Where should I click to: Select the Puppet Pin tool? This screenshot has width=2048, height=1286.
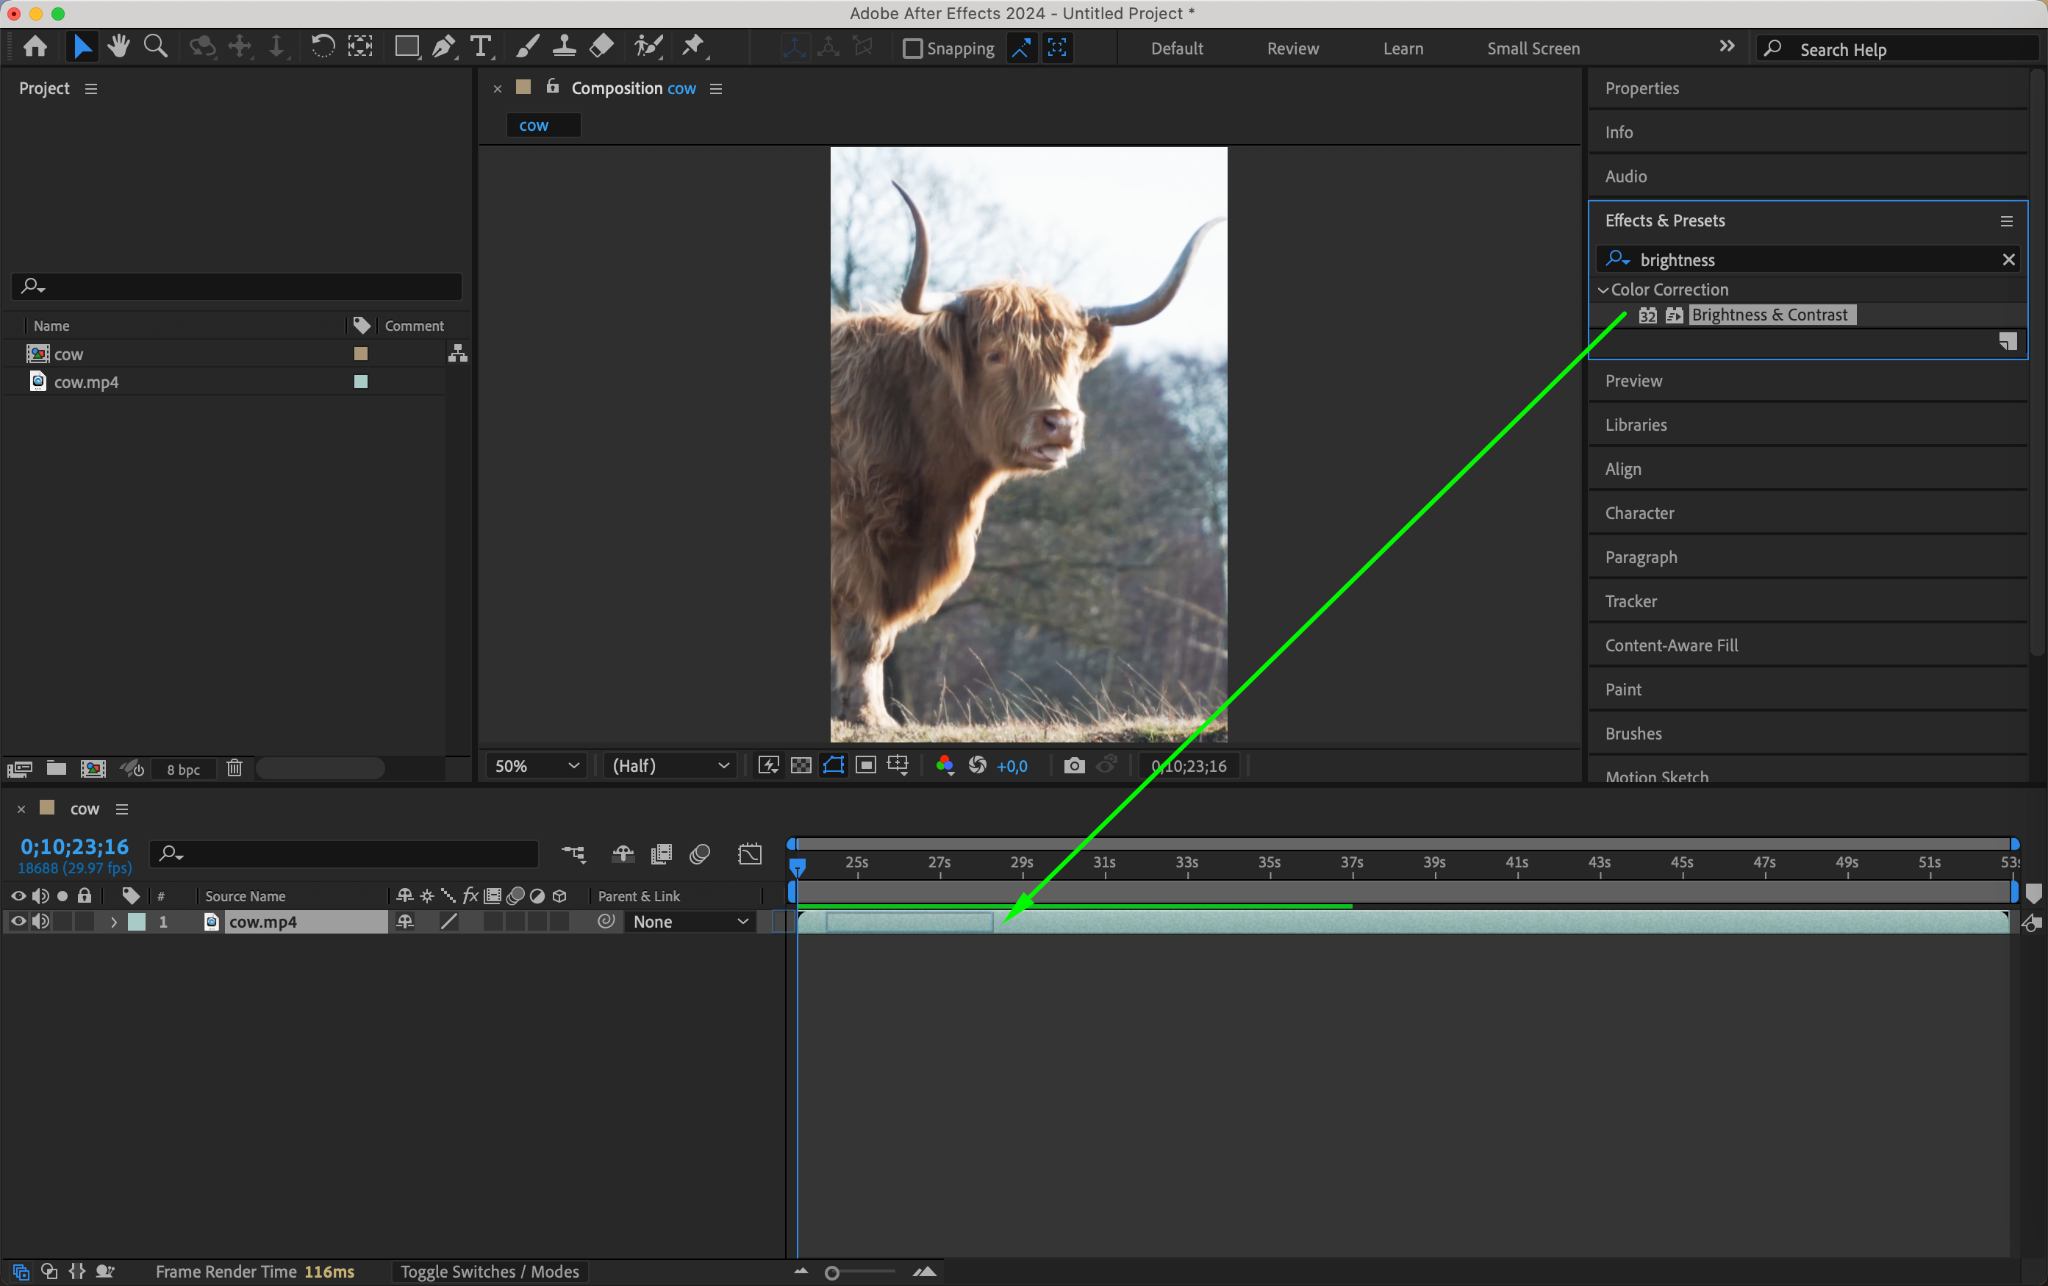pos(693,46)
